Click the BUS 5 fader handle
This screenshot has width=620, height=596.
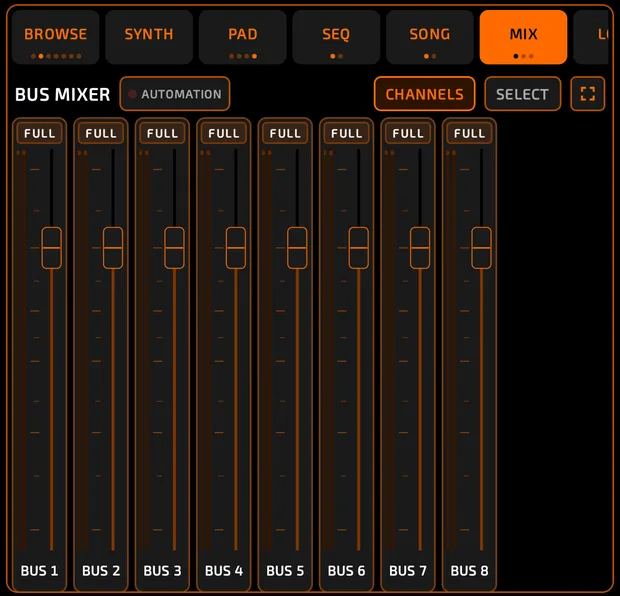(x=297, y=248)
